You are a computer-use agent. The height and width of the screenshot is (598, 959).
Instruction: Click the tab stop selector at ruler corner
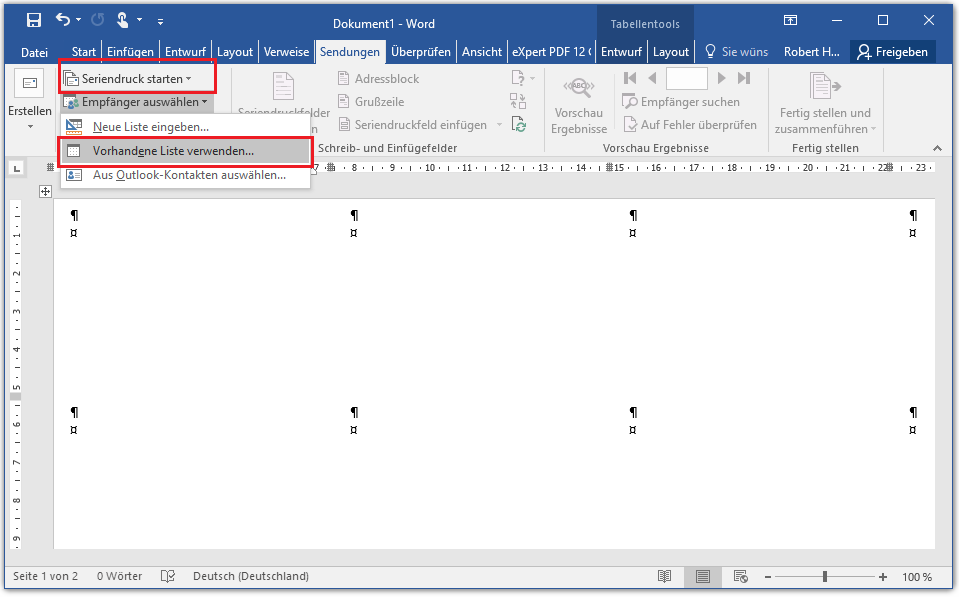(x=16, y=169)
